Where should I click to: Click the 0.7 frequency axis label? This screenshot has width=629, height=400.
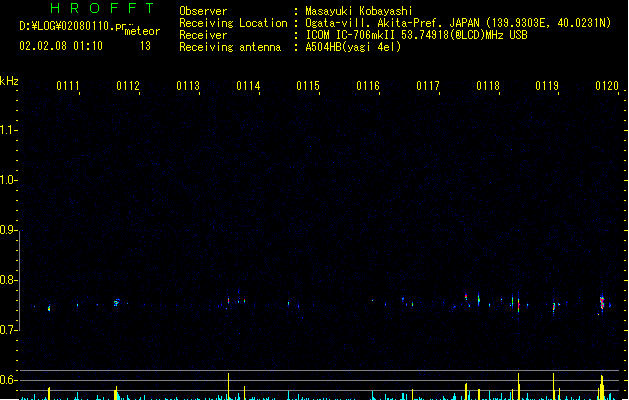click(x=7, y=330)
